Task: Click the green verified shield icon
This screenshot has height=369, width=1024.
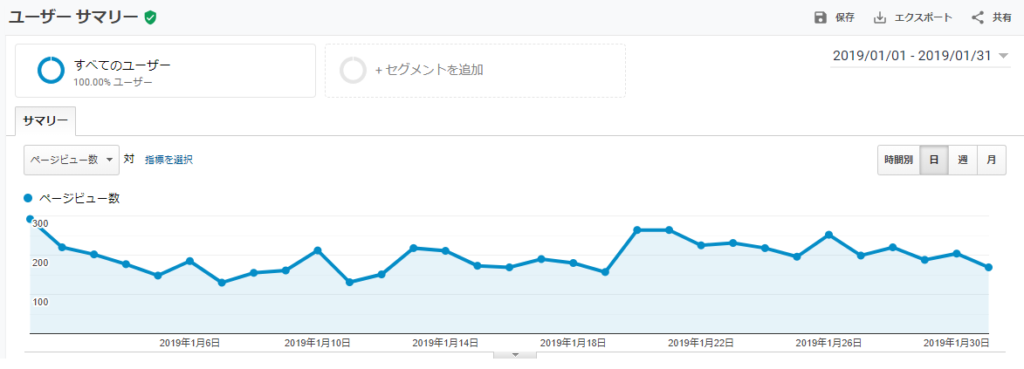Action: pyautogui.click(x=150, y=18)
